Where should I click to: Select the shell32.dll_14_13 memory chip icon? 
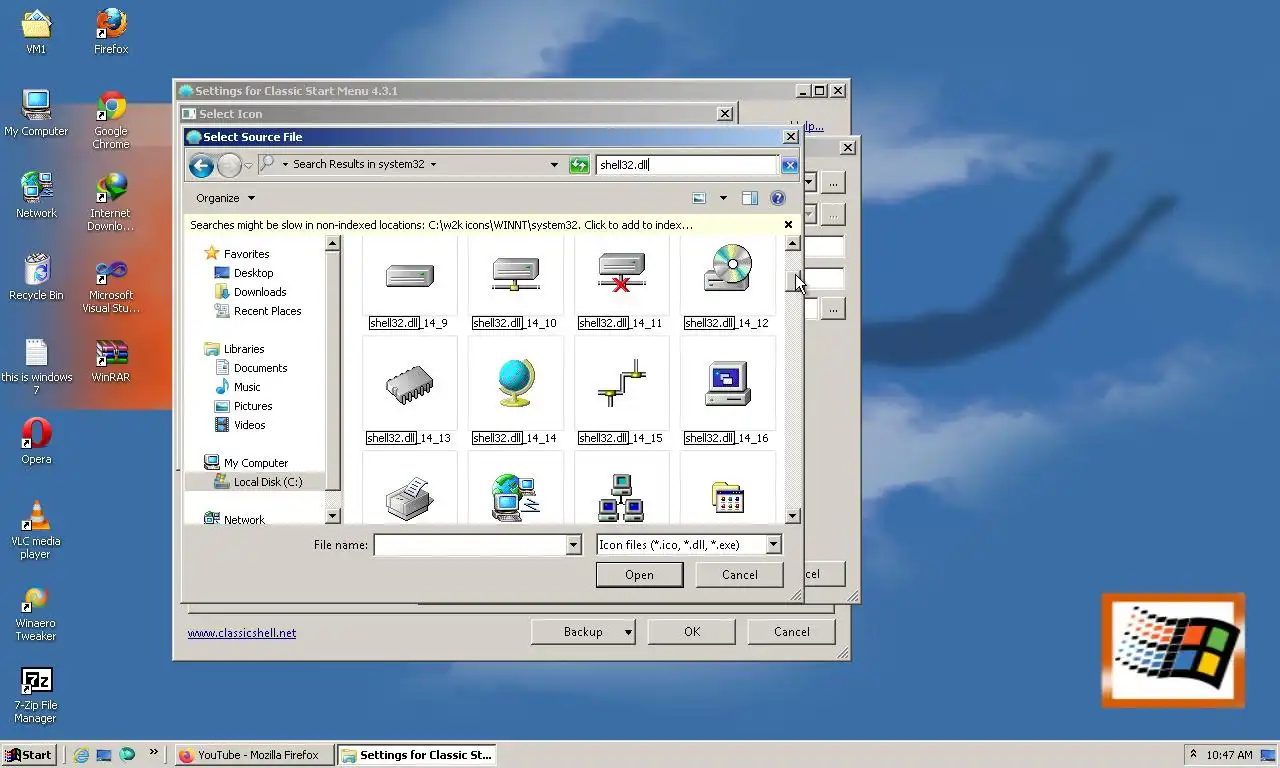tap(409, 385)
